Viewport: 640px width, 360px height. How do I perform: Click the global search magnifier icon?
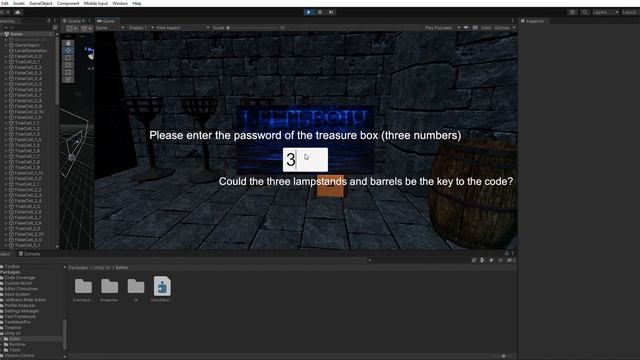tap(585, 12)
